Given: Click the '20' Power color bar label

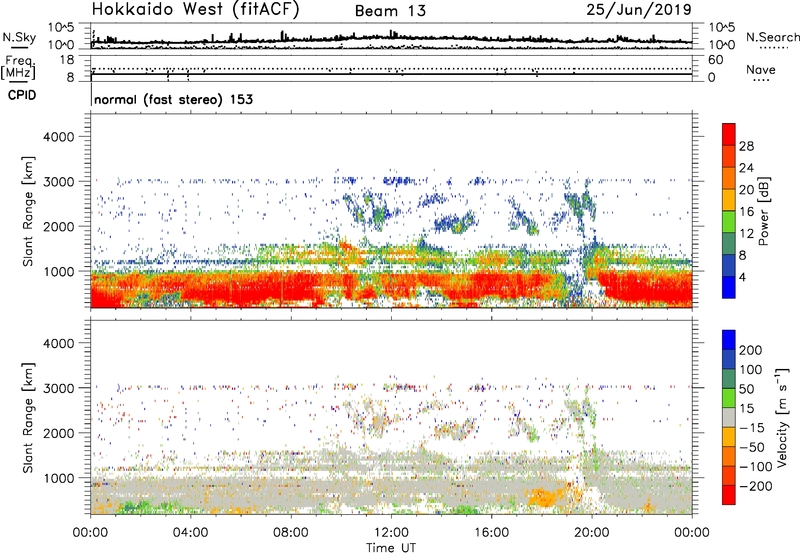Looking at the screenshot, I should [x=746, y=190].
